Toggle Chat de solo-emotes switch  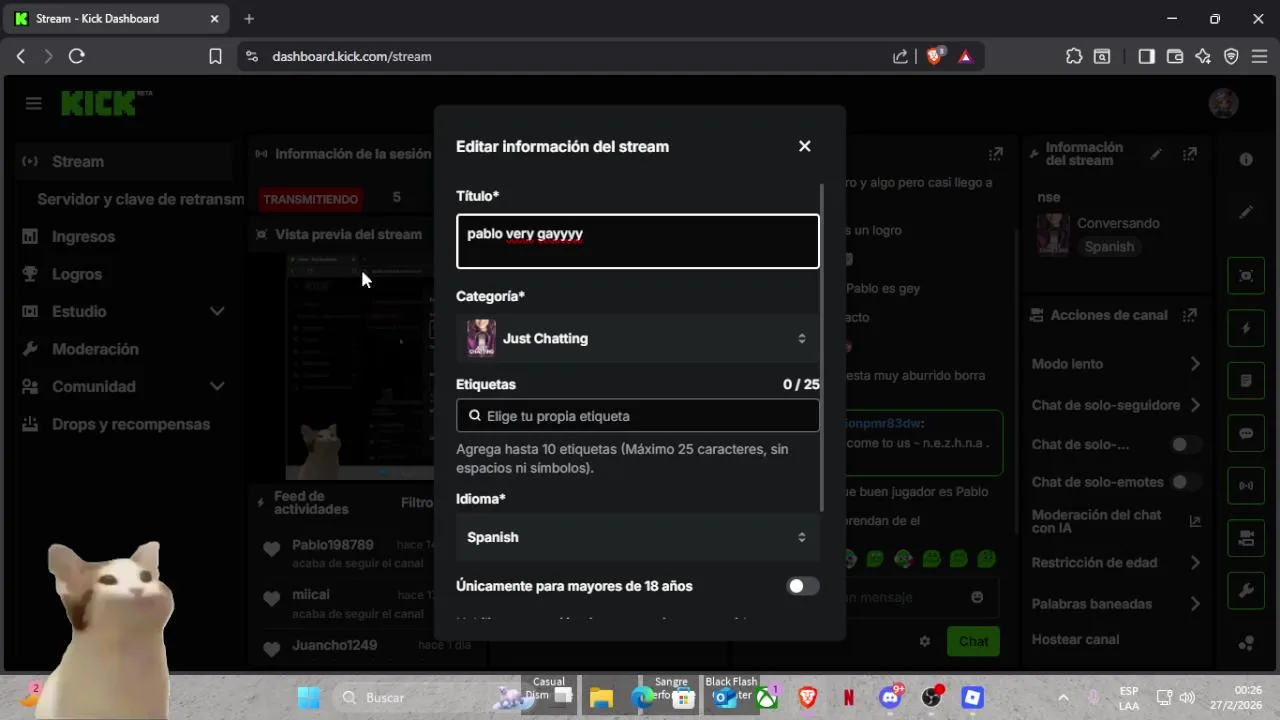(x=1186, y=482)
